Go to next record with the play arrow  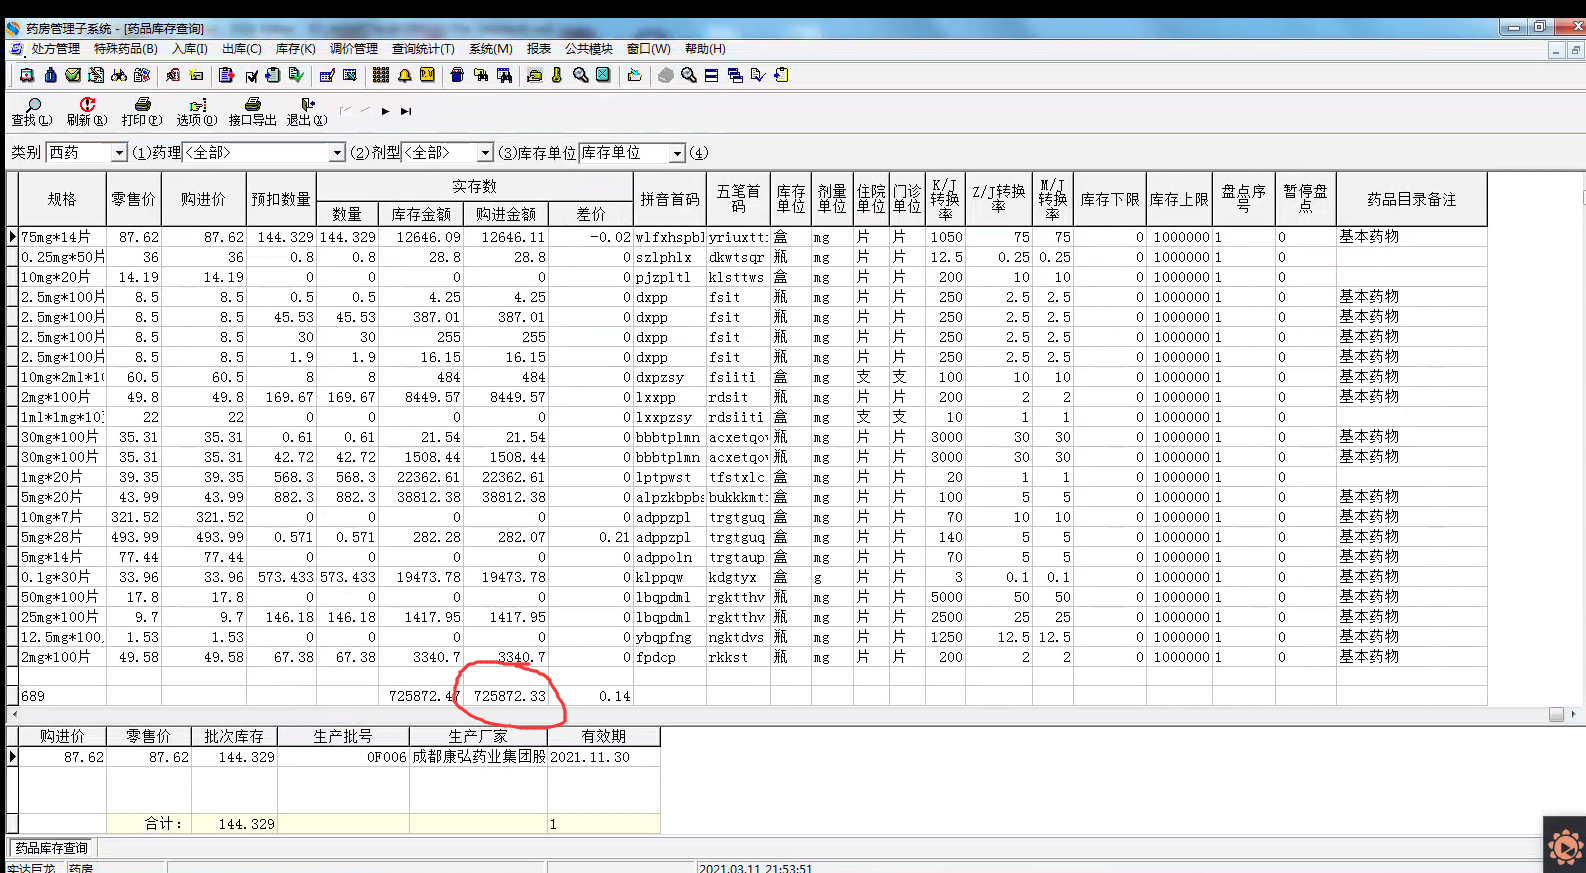tap(385, 111)
